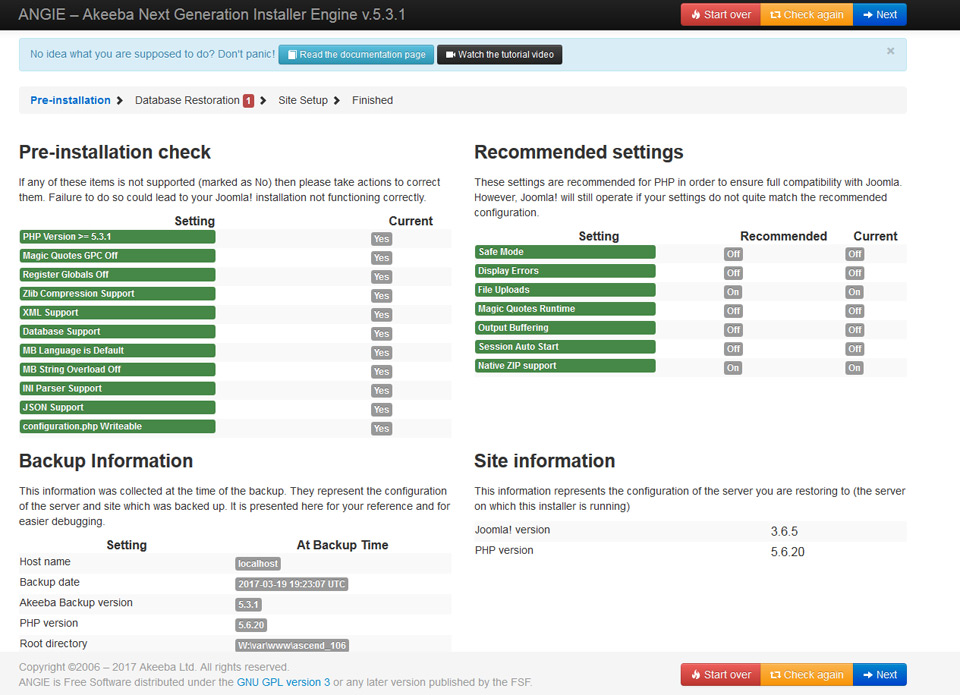The image size is (960, 695).
Task: Click the Yes badge for configuration.php Writeable
Action: click(x=381, y=429)
